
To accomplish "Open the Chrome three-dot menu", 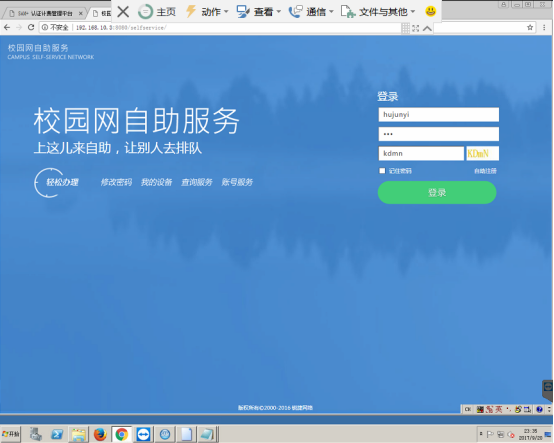I will point(544,28).
